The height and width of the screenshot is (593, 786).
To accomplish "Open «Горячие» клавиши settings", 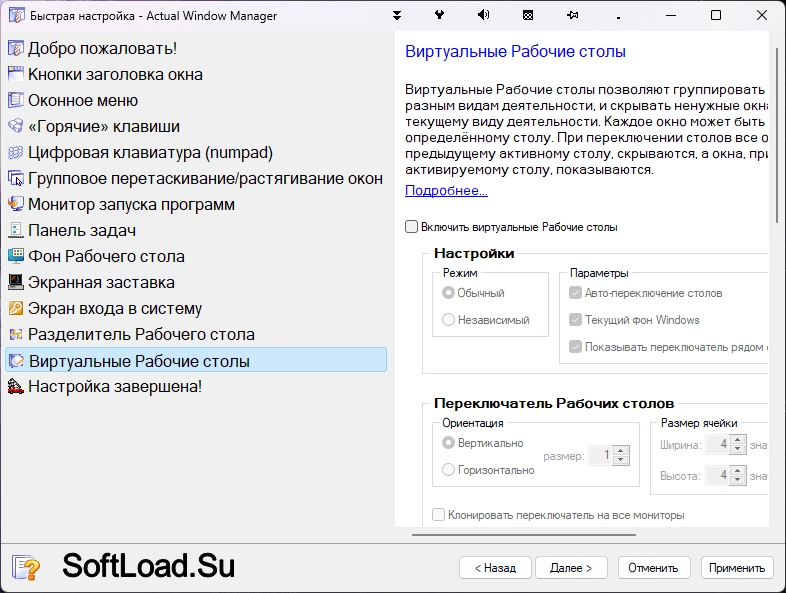I will [94, 126].
